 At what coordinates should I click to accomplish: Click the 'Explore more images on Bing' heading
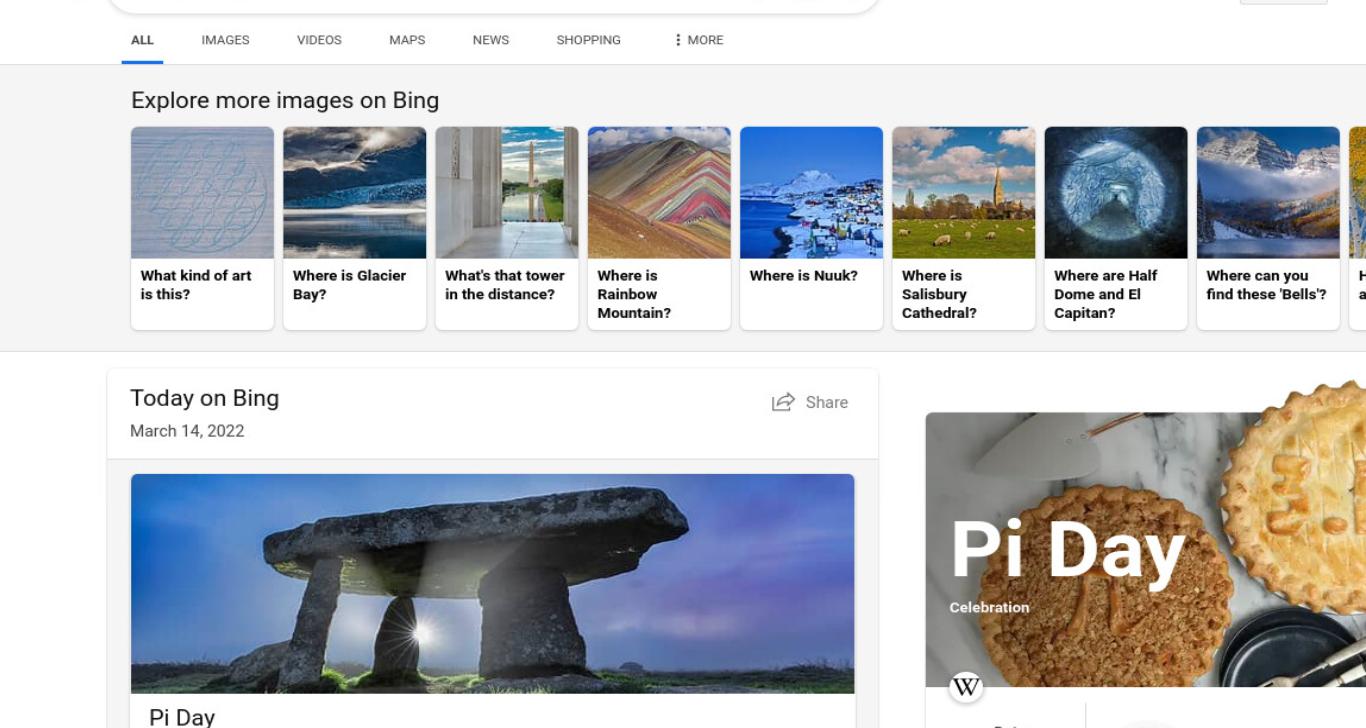[285, 100]
